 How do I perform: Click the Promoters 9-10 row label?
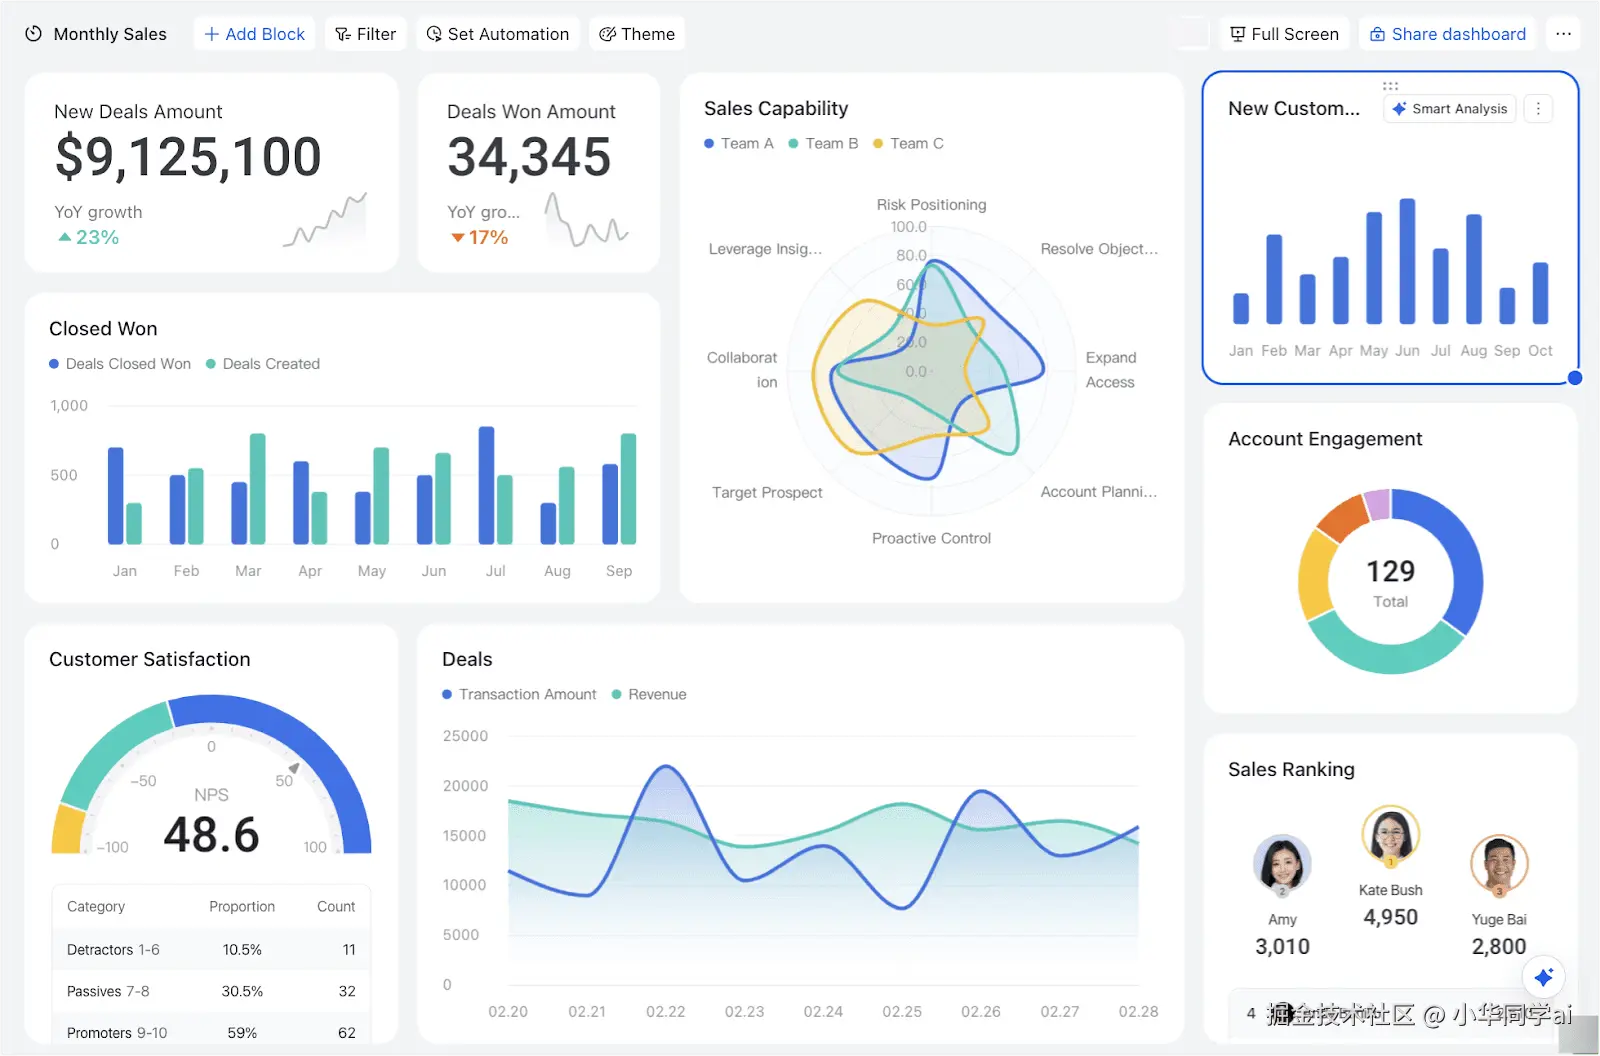click(117, 1032)
